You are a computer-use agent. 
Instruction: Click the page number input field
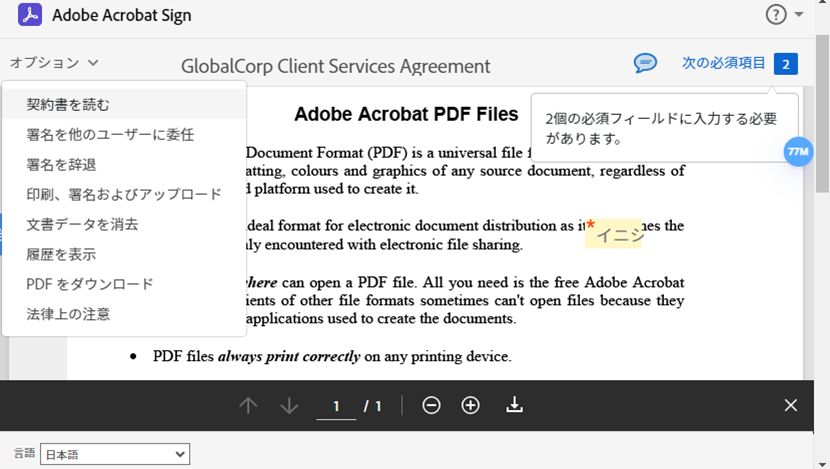[336, 406]
